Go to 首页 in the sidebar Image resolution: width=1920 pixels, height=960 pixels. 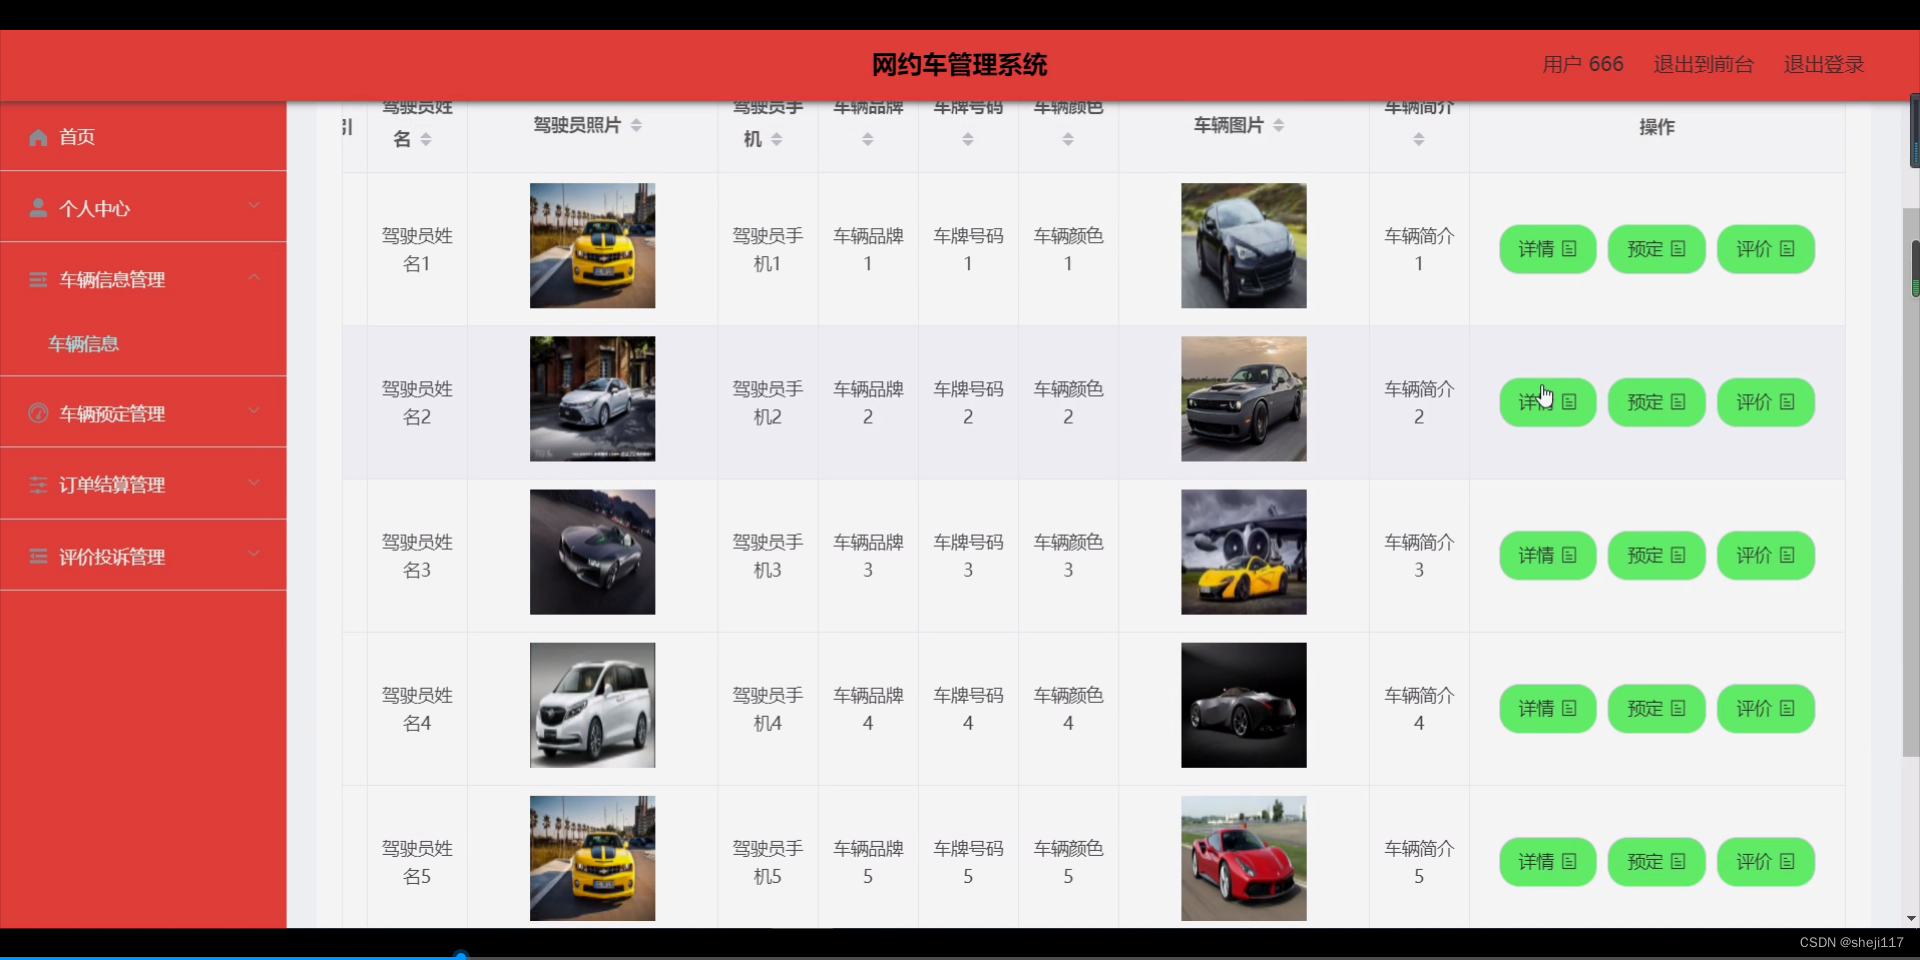[143, 136]
